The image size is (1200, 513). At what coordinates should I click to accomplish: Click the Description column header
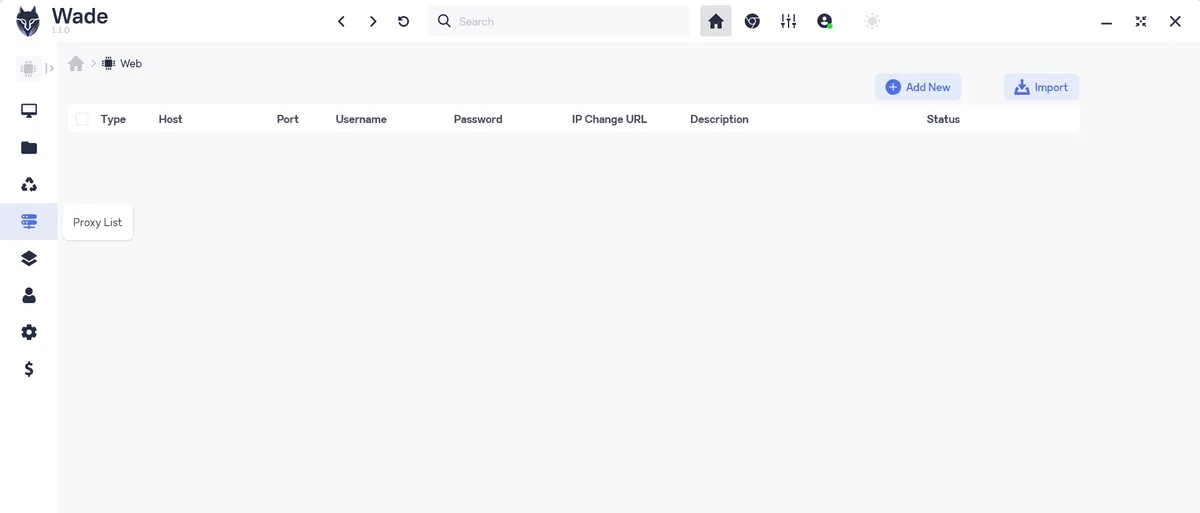click(x=719, y=119)
